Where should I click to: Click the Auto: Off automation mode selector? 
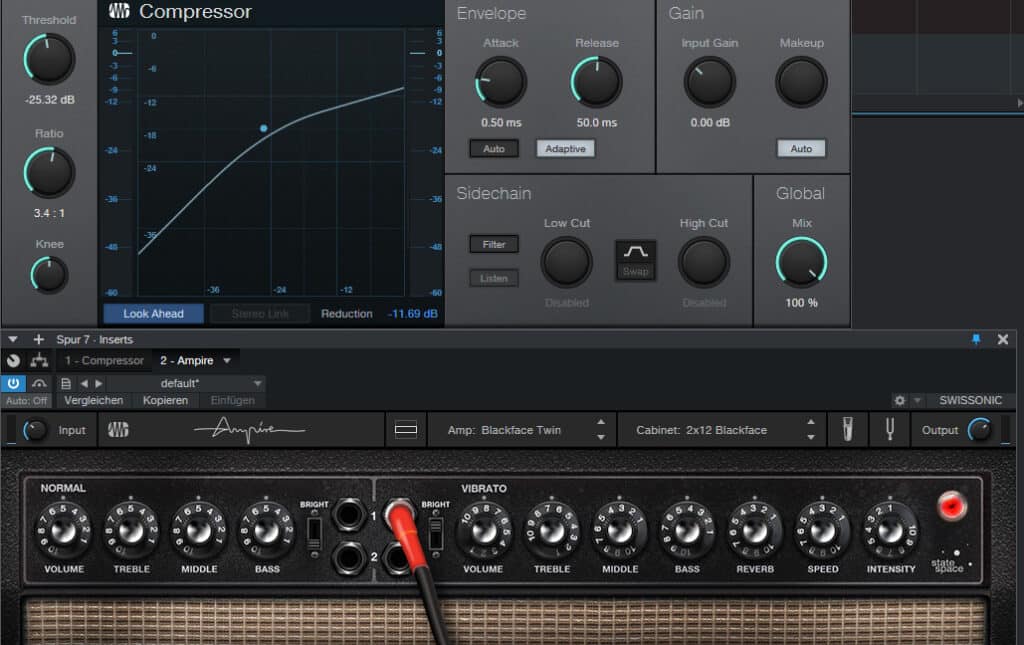click(x=26, y=401)
